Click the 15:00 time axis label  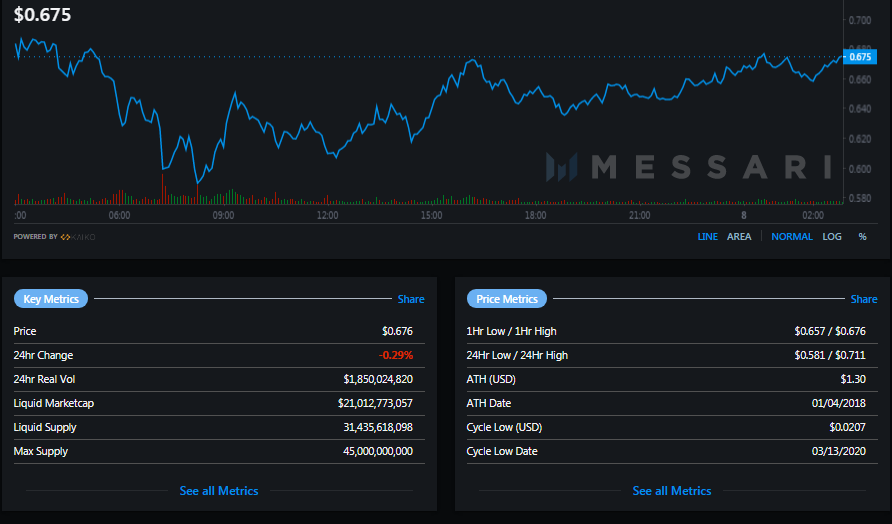tap(431, 215)
